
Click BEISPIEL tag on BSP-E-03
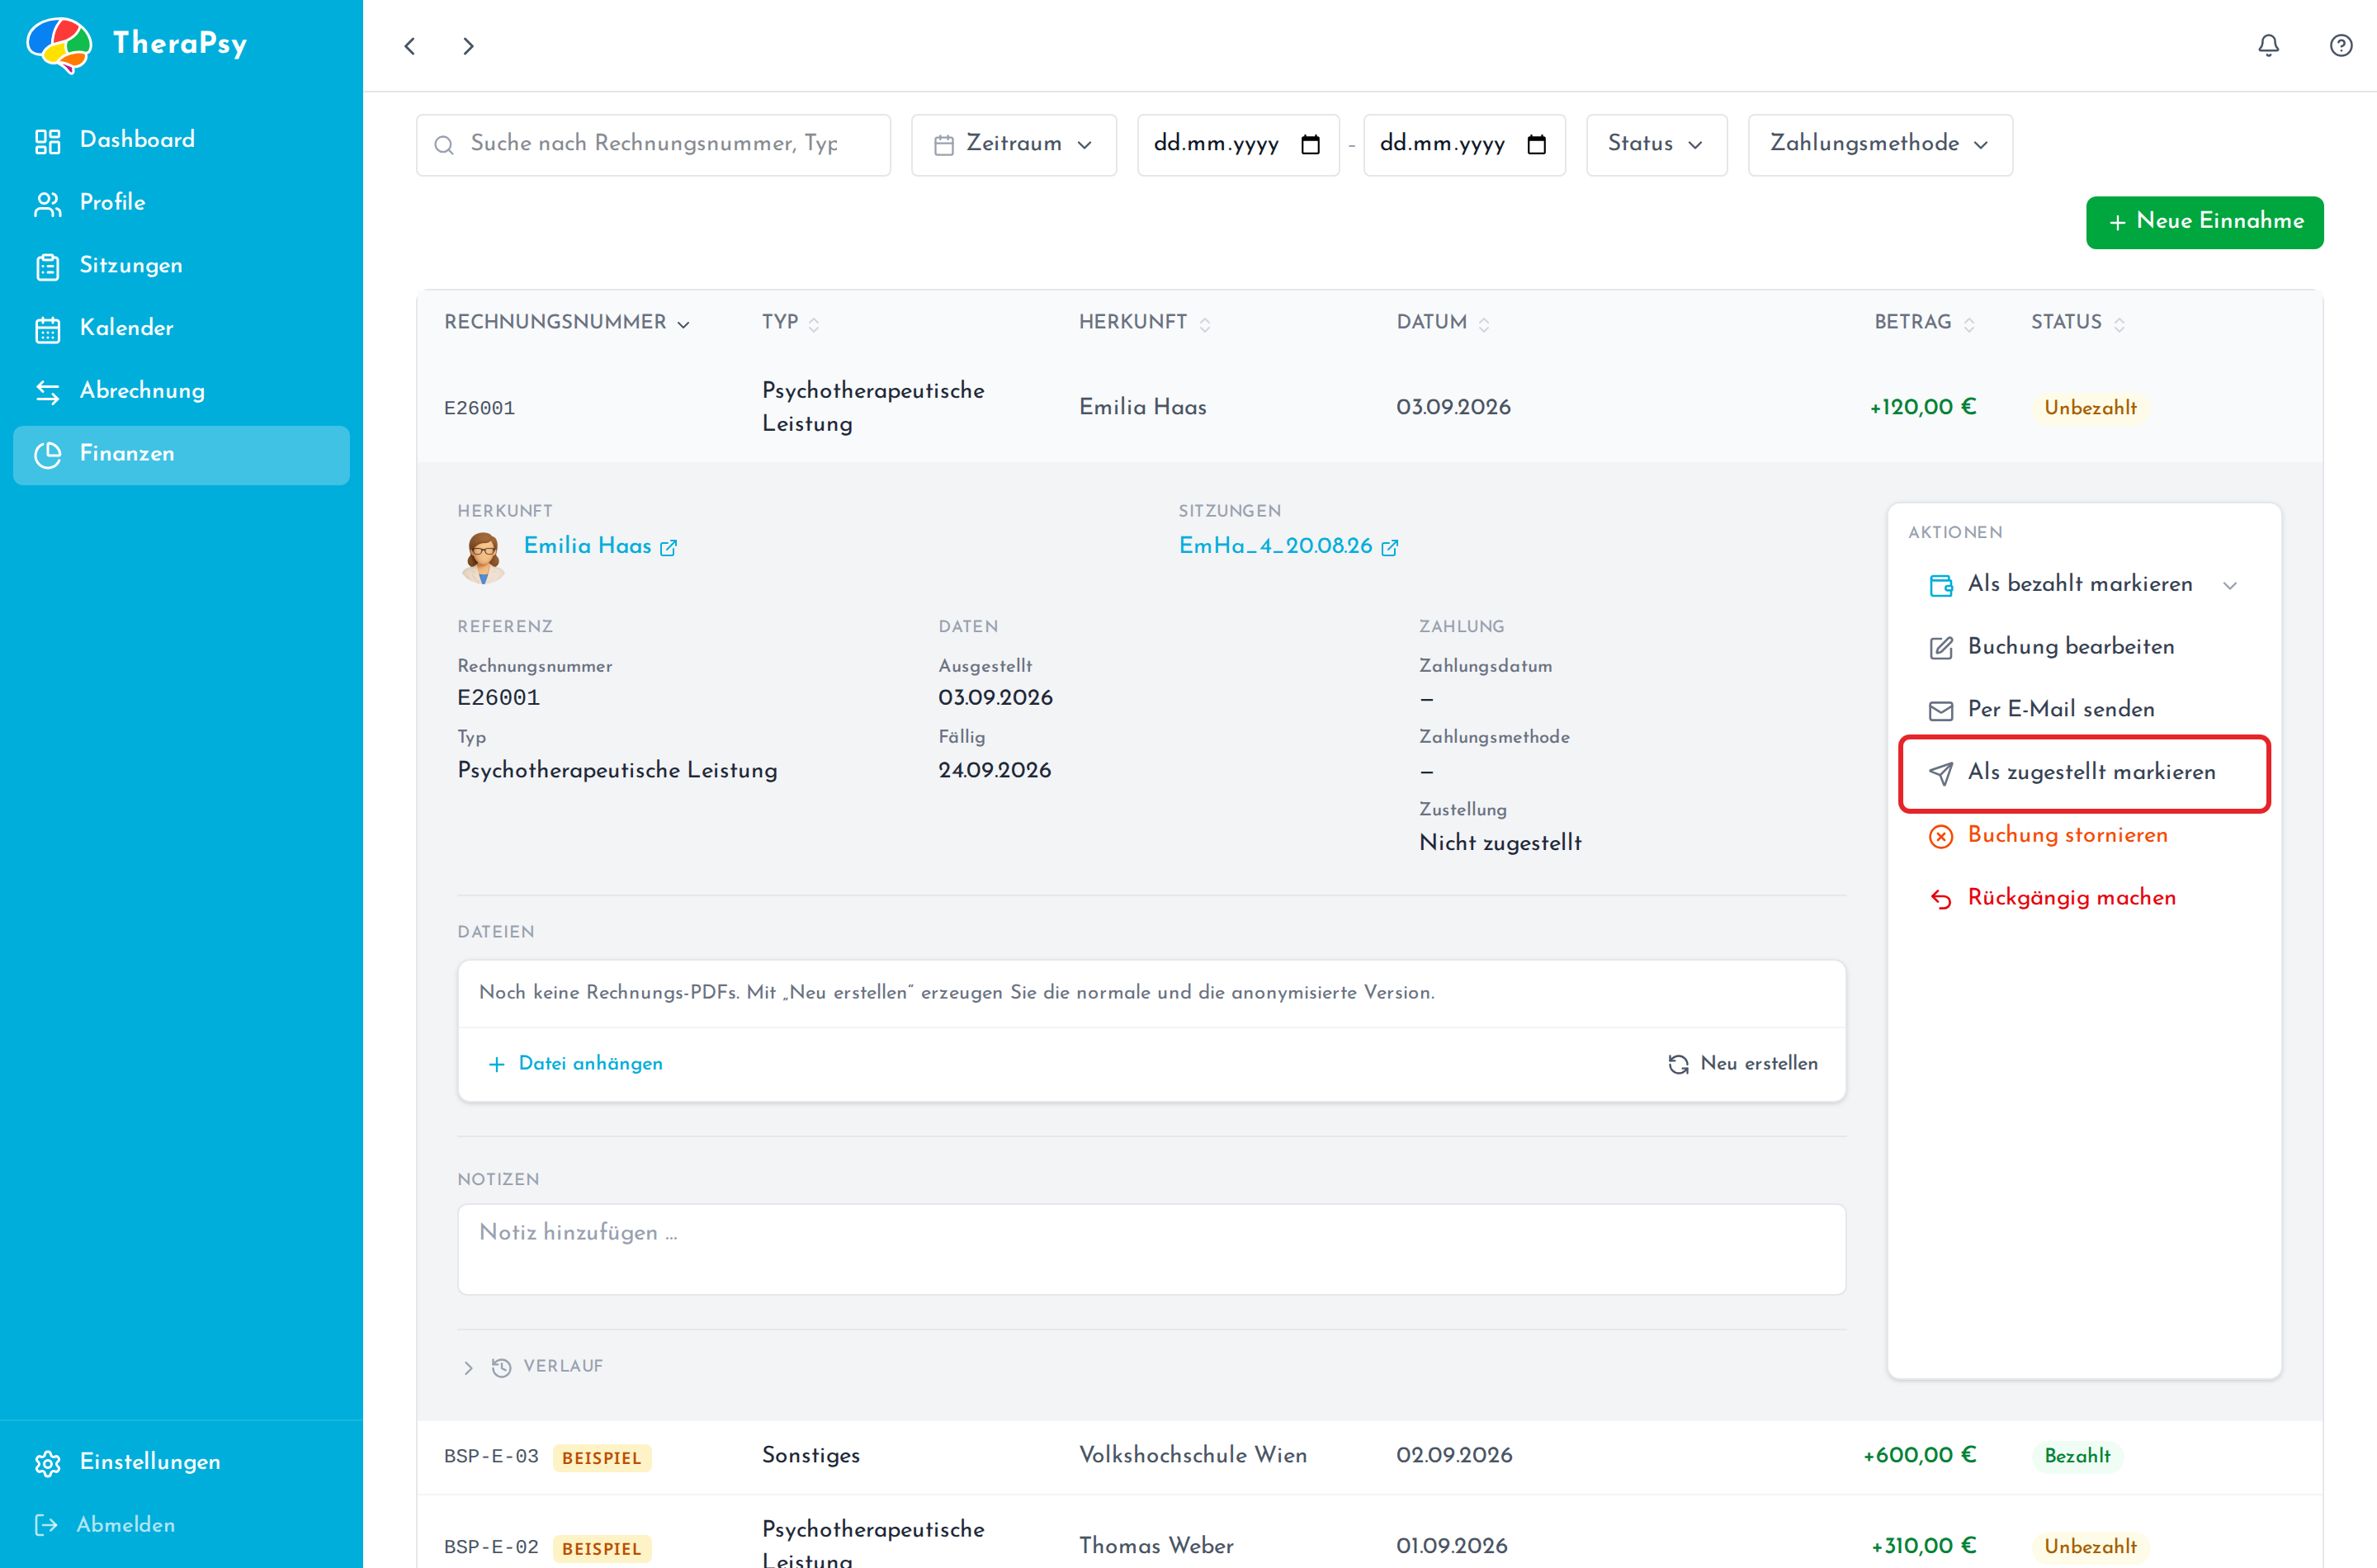click(601, 1458)
